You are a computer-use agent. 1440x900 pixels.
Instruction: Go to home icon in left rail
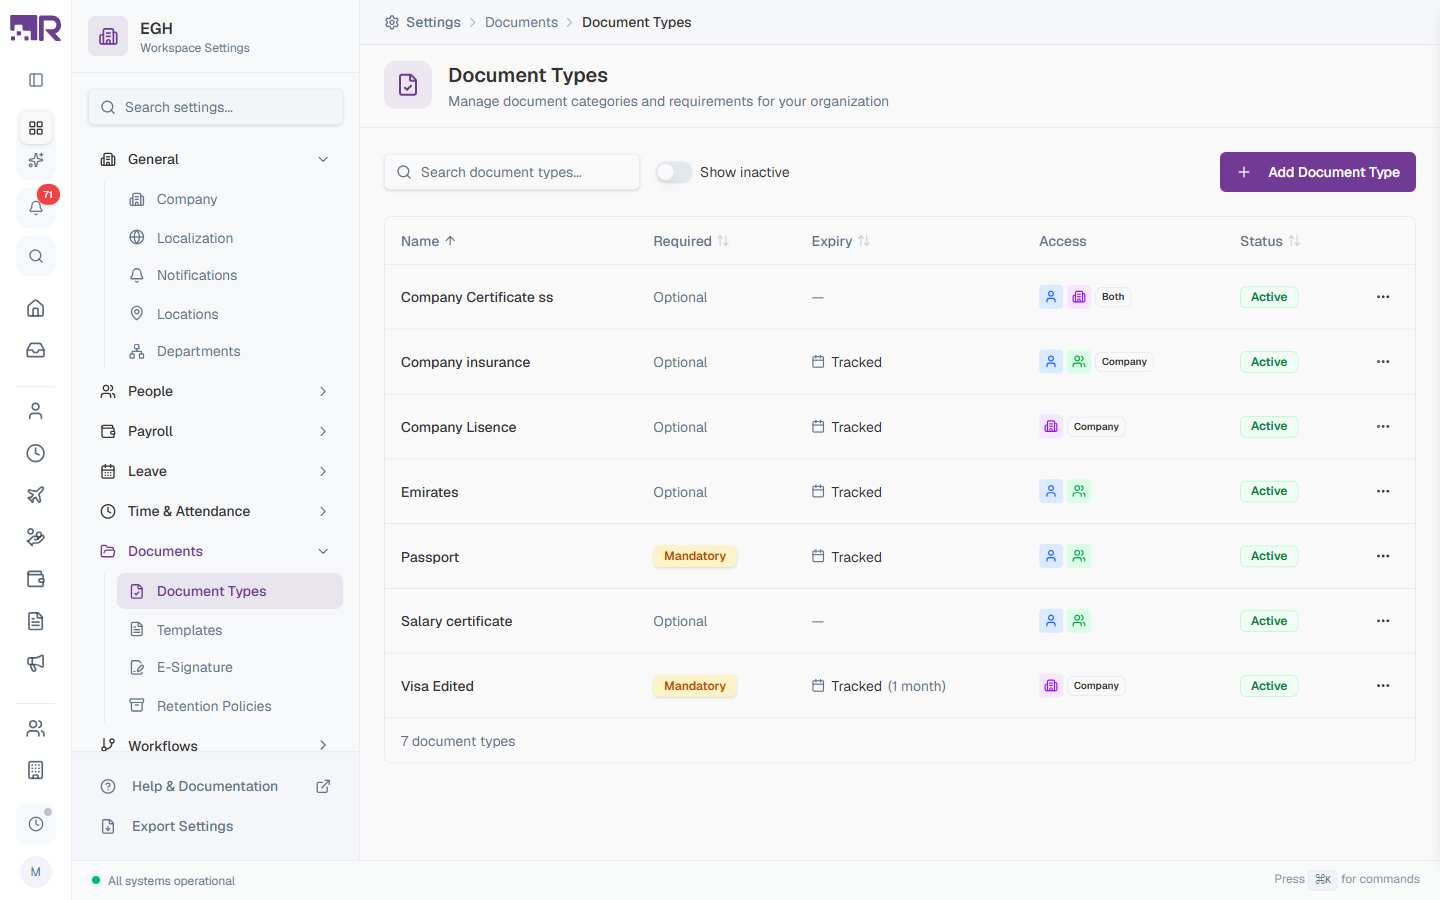tap(36, 308)
